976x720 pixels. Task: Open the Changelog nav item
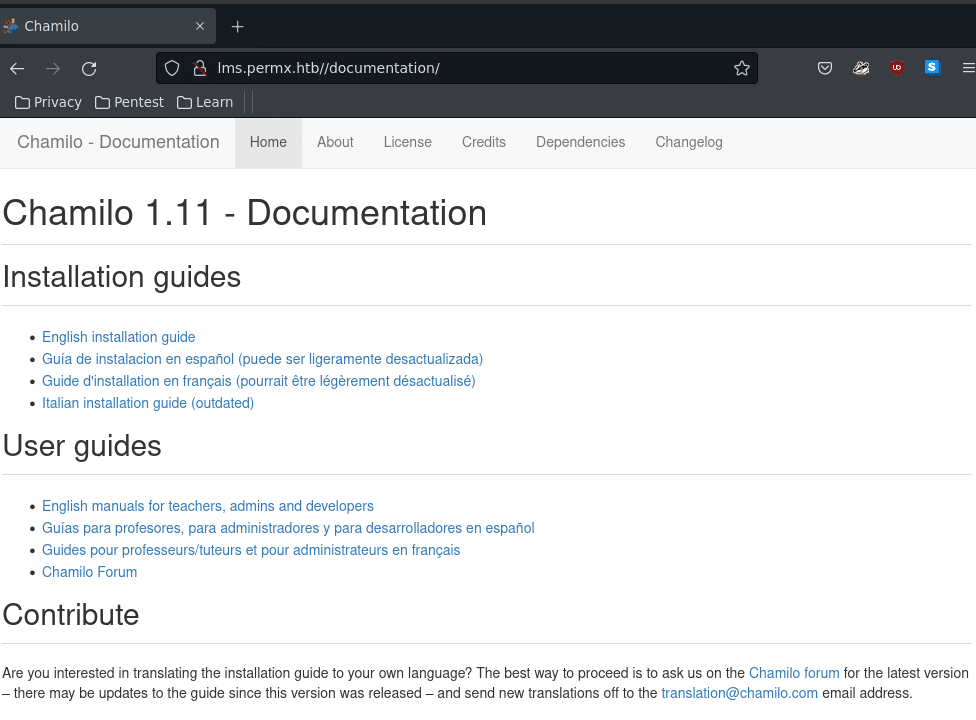pyautogui.click(x=689, y=143)
